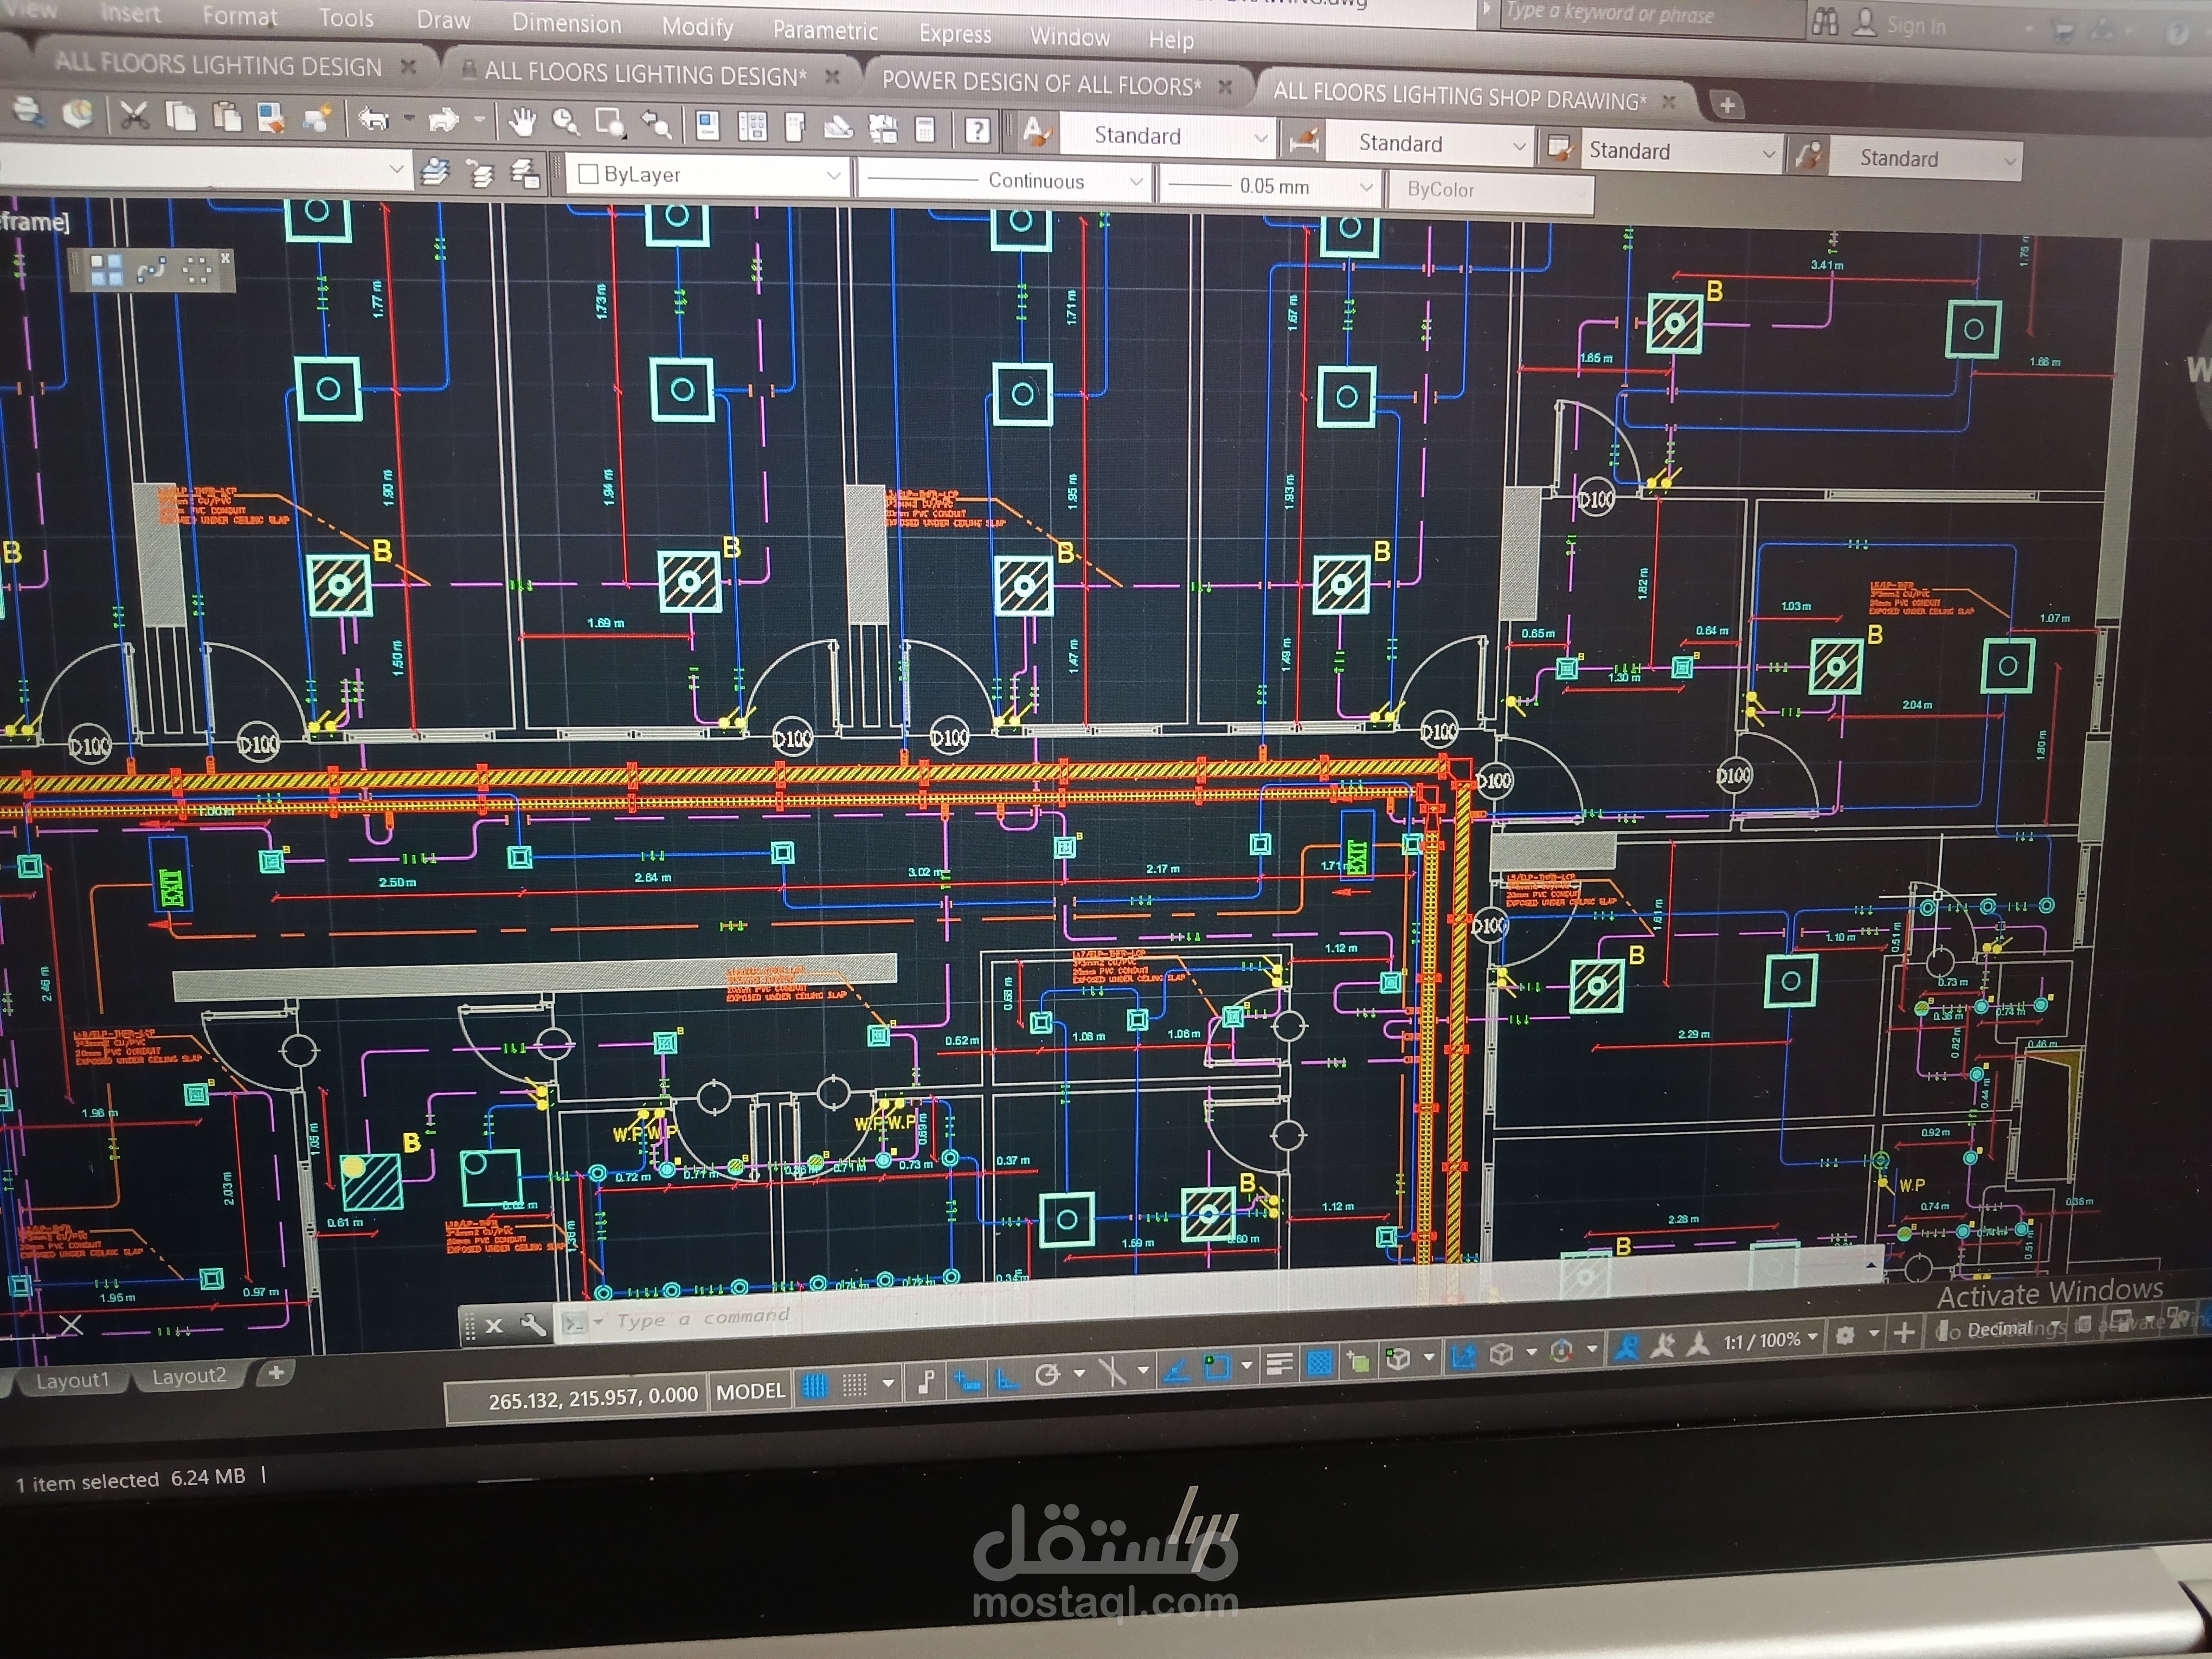The width and height of the screenshot is (2212, 1659).
Task: Select the Zoom Realtime tool
Action: pyautogui.click(x=566, y=123)
